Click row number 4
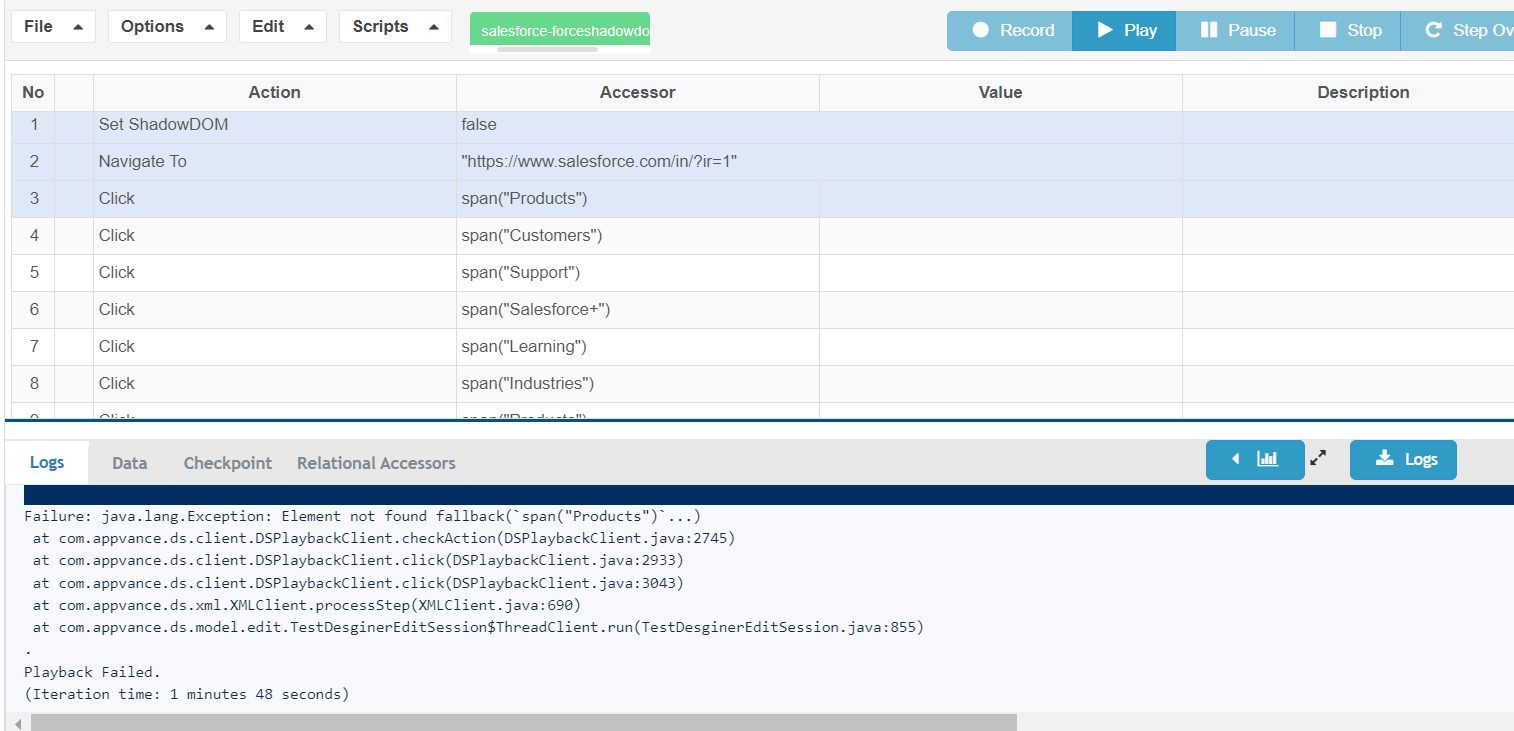 click(34, 236)
